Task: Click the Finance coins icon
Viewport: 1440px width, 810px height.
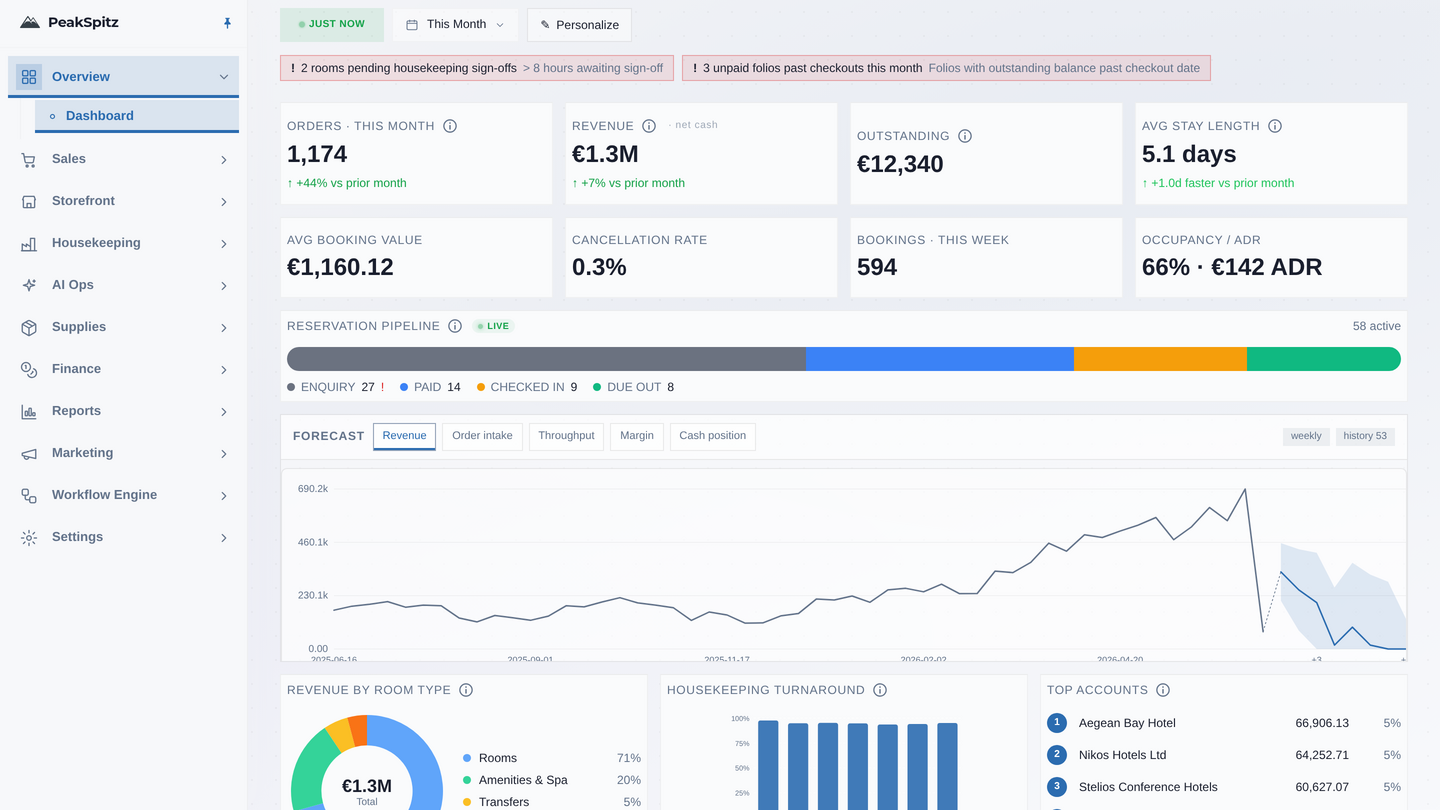Action: 29,369
